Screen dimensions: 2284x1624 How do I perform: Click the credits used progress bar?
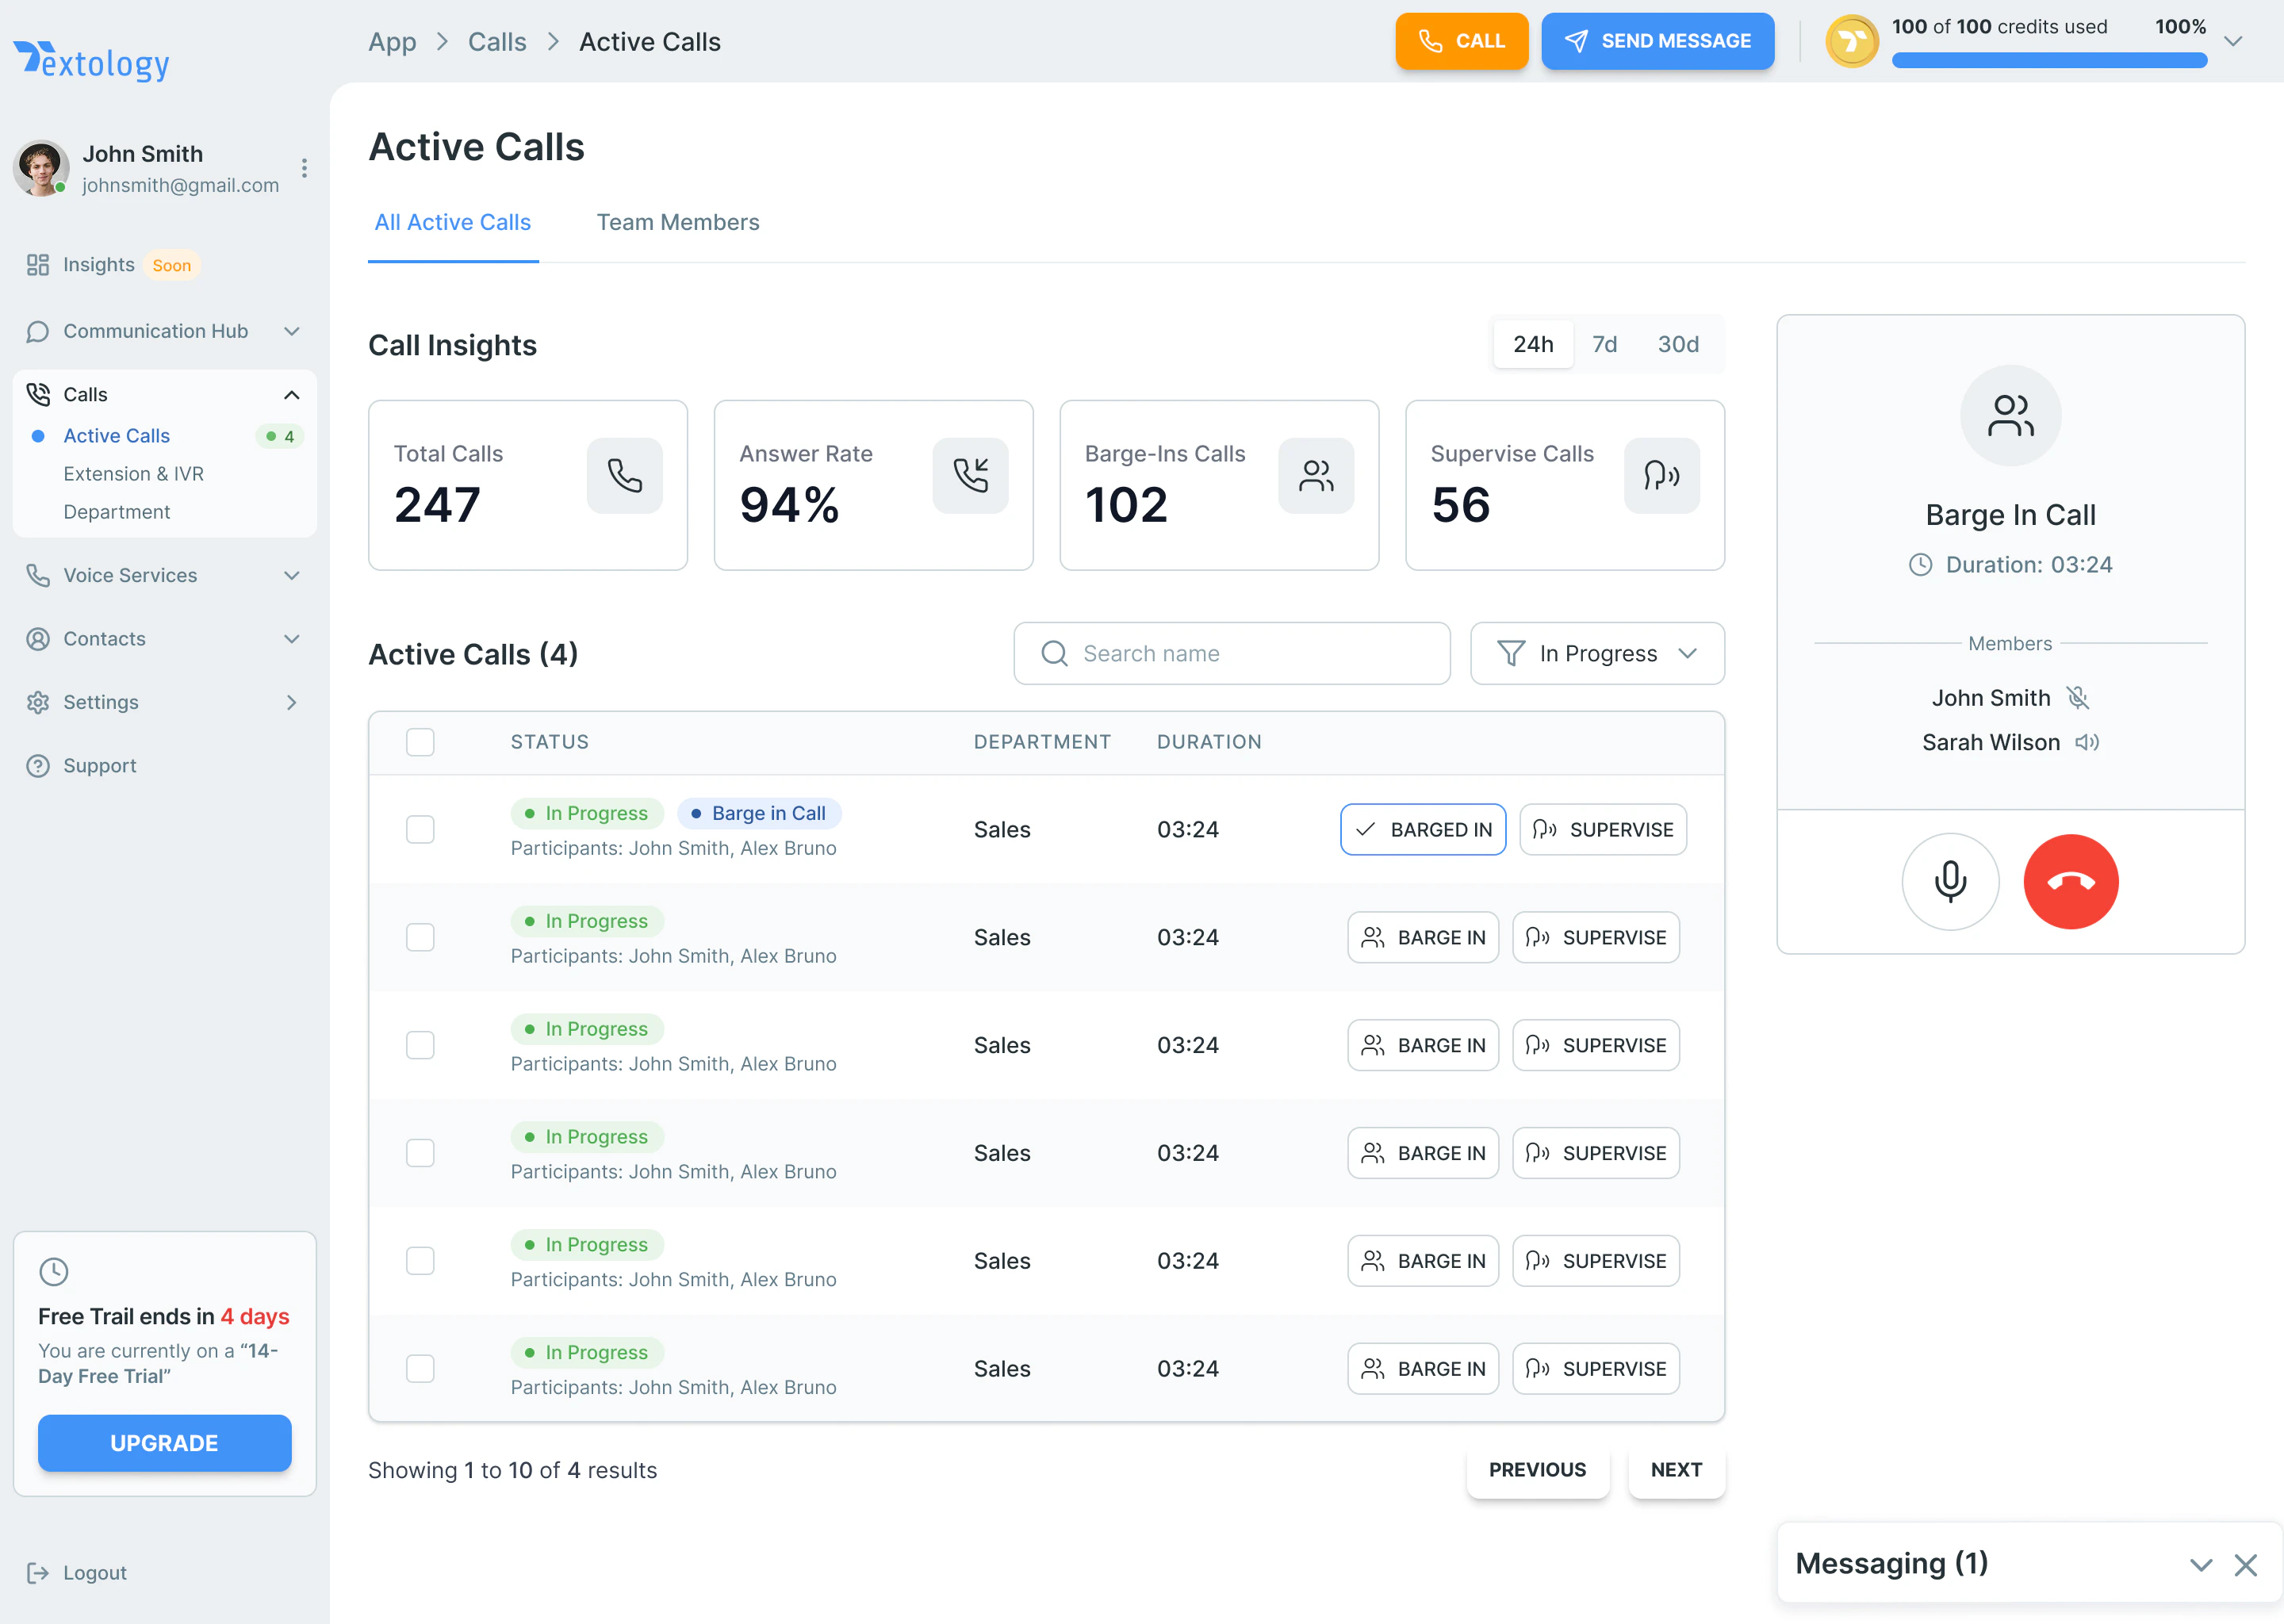[2048, 60]
